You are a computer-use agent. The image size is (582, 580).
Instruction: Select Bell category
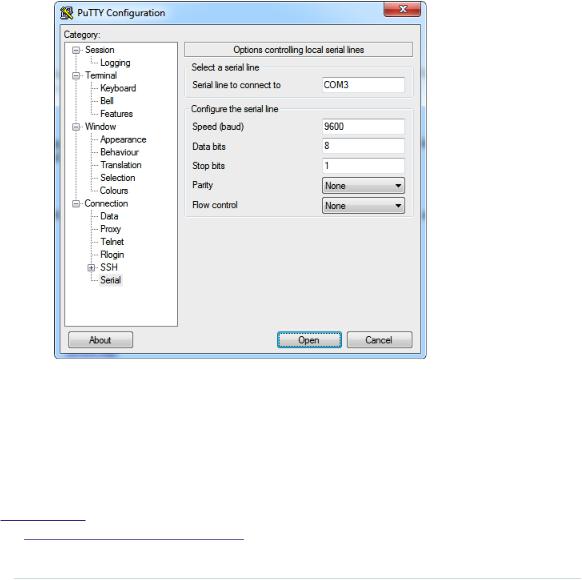click(107, 101)
